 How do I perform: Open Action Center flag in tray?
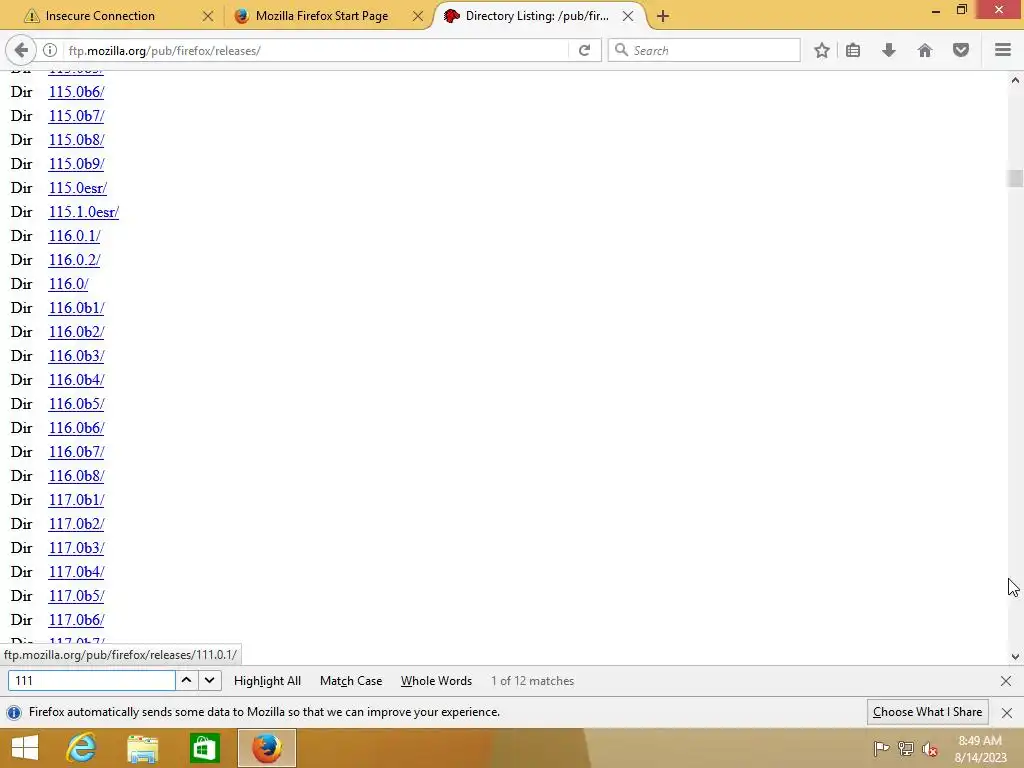pos(881,748)
